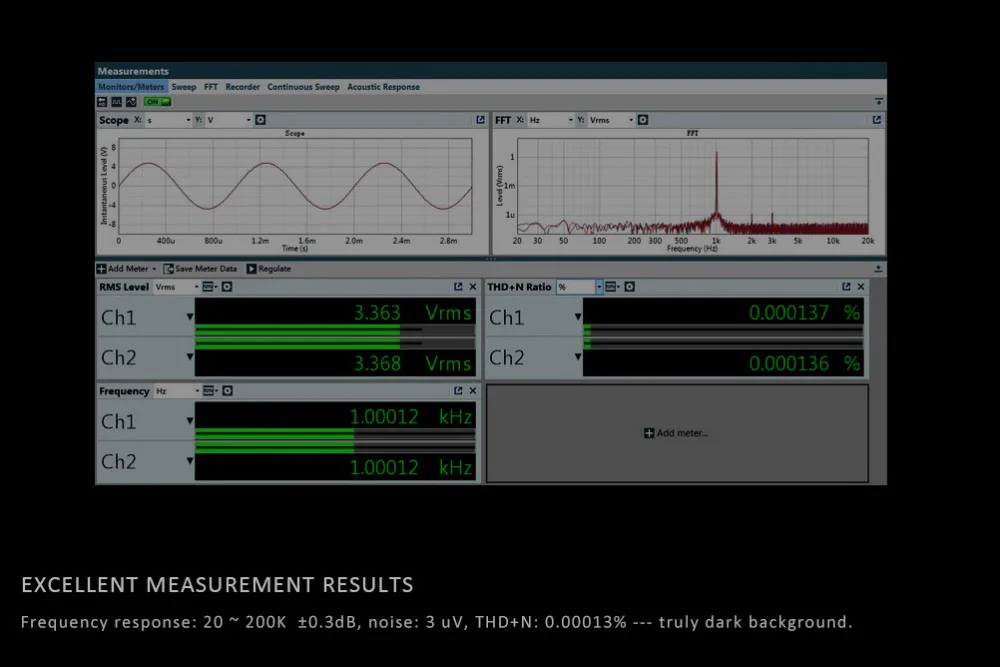The height and width of the screenshot is (667, 1000).
Task: Expand Ch1 options in RMS Level meter
Action: [x=189, y=317]
